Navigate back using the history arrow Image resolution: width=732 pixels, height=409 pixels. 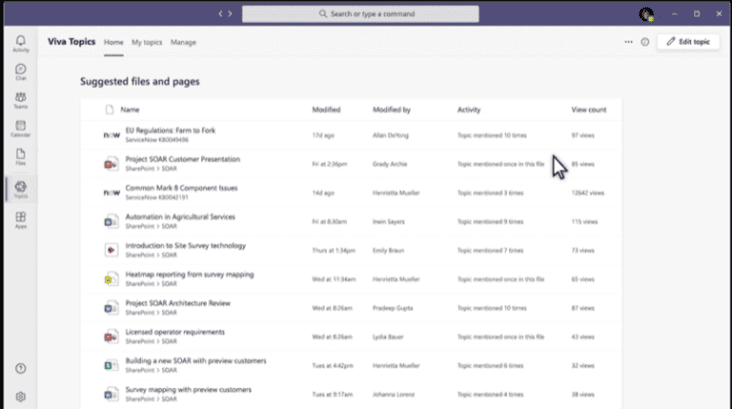[x=222, y=14]
